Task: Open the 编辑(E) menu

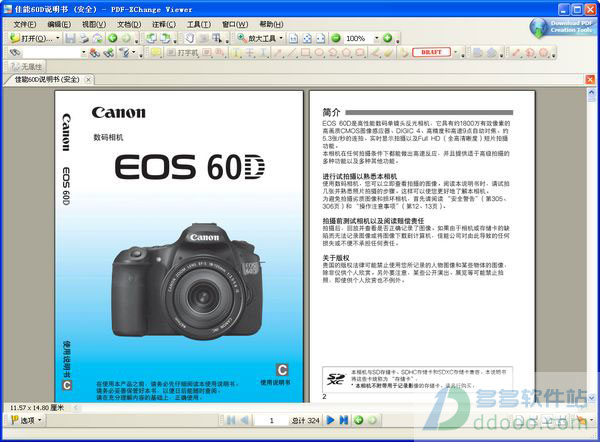Action: click(59, 24)
